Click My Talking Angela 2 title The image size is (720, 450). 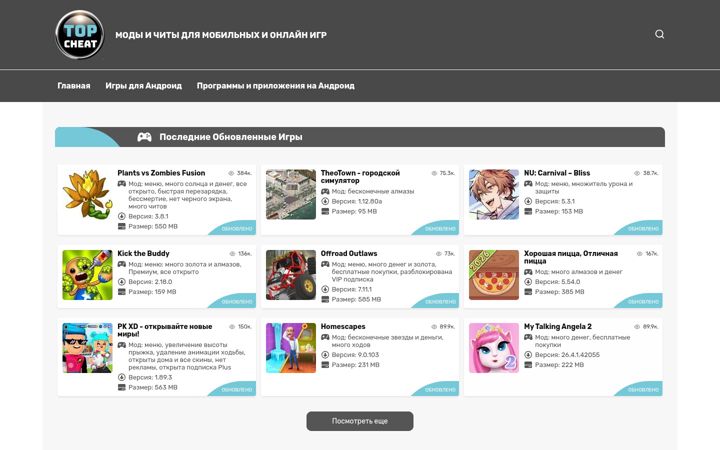(x=558, y=326)
